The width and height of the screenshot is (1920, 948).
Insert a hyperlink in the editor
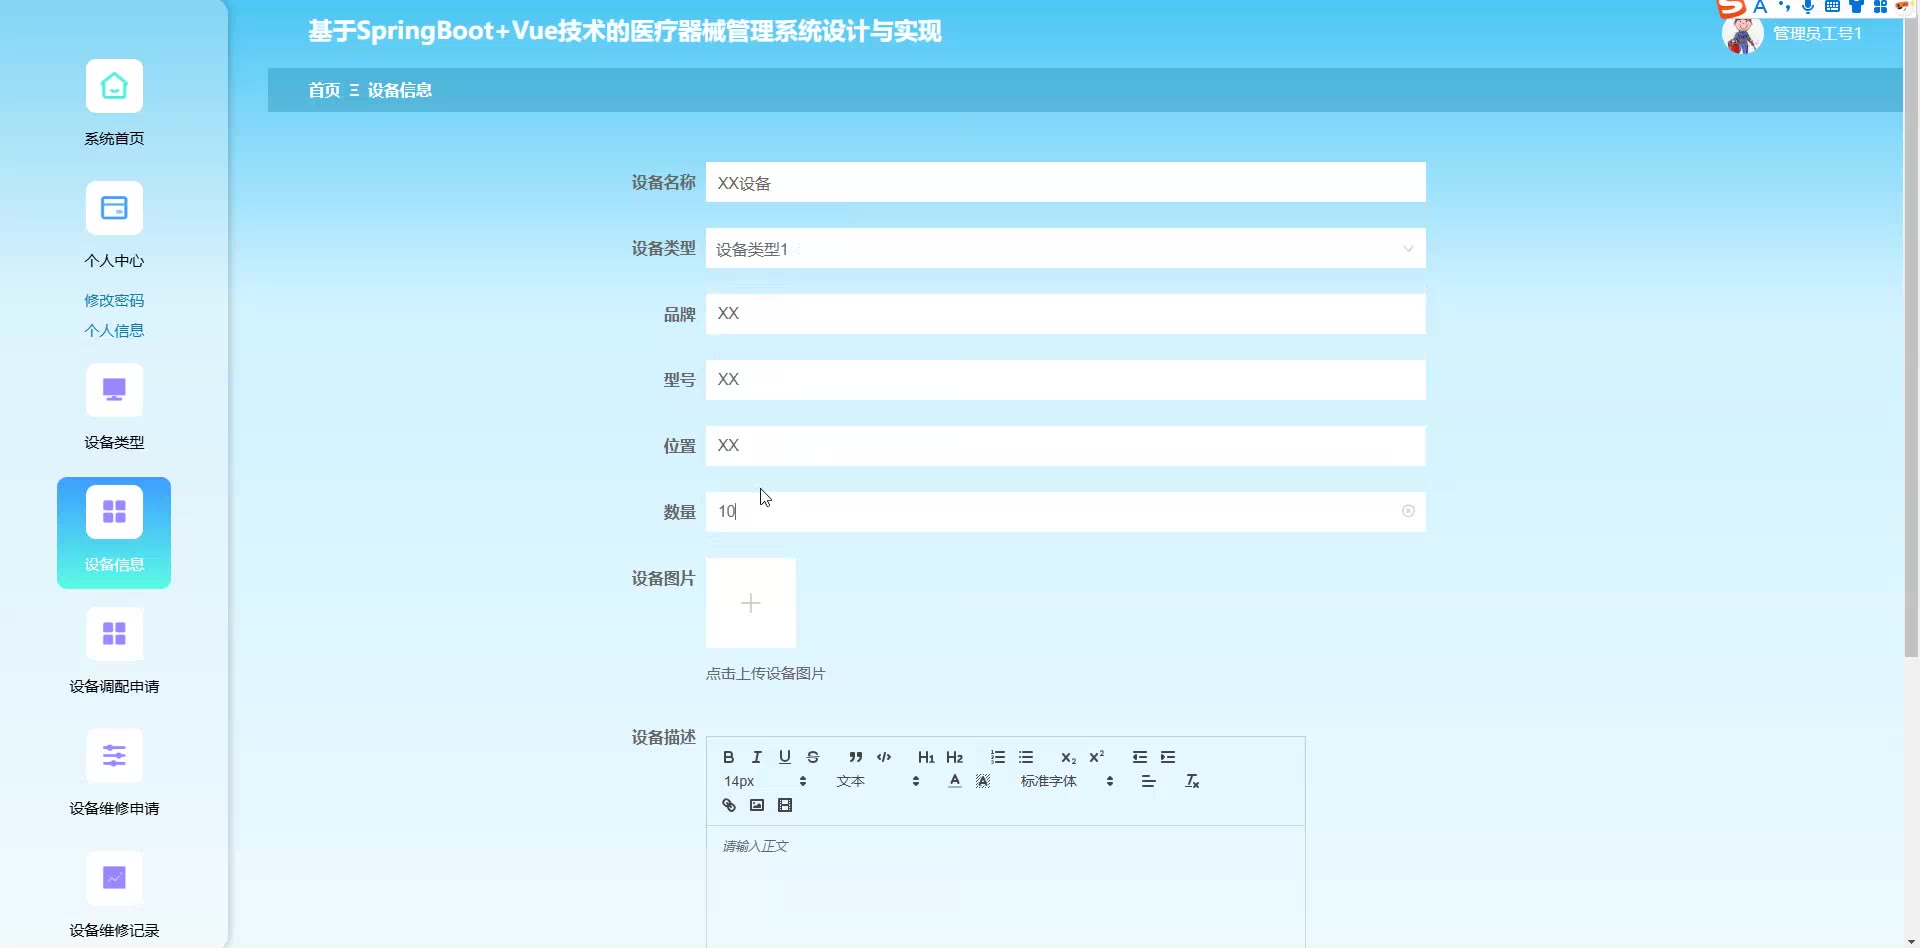click(x=729, y=805)
